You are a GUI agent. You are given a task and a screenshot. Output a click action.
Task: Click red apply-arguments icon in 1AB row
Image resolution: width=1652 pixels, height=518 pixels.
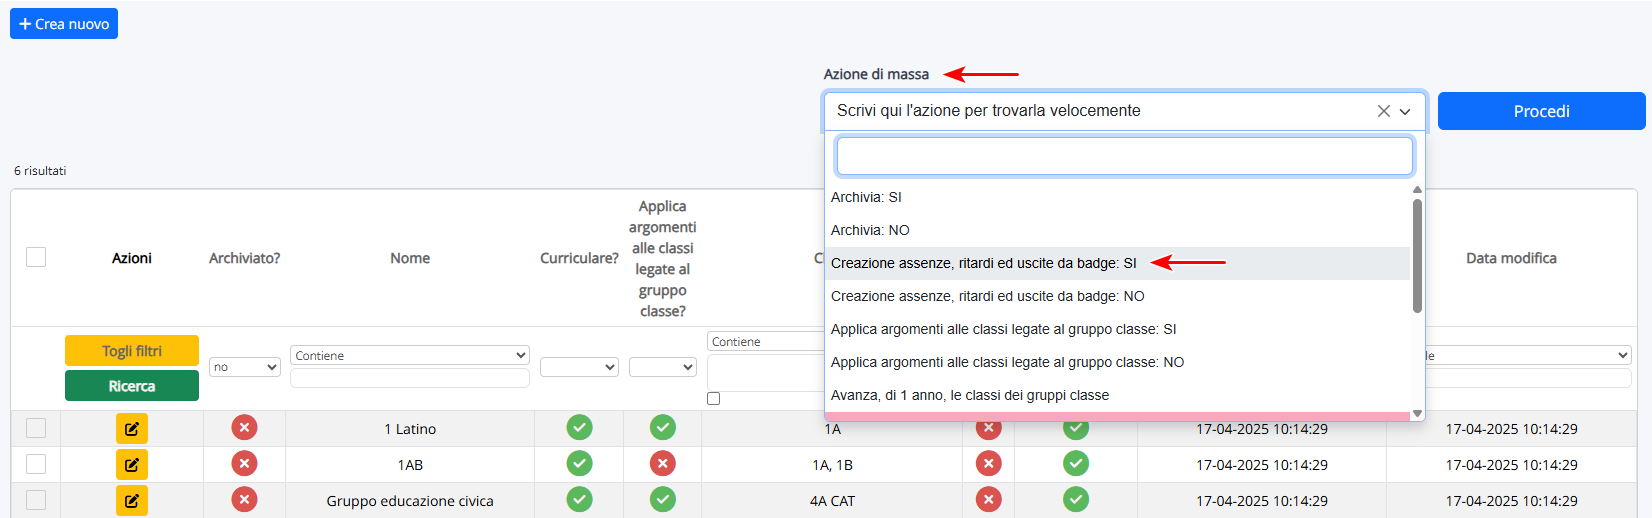(662, 464)
